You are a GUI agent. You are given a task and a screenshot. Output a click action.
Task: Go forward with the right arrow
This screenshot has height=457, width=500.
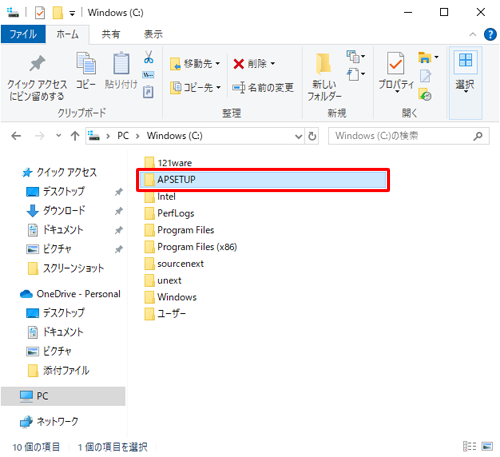coord(40,136)
